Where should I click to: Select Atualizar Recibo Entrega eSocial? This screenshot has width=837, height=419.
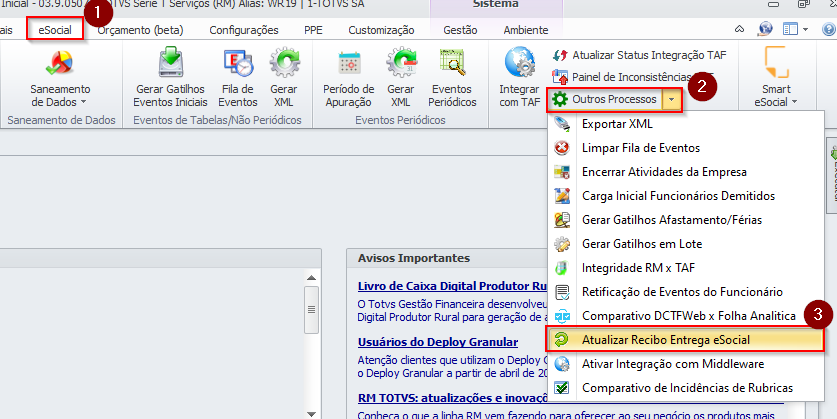(x=685, y=340)
